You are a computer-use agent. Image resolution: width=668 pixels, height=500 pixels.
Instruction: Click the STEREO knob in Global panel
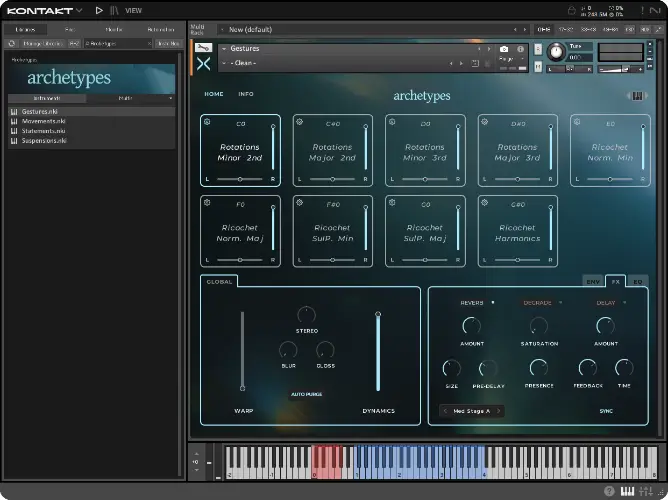coord(306,315)
